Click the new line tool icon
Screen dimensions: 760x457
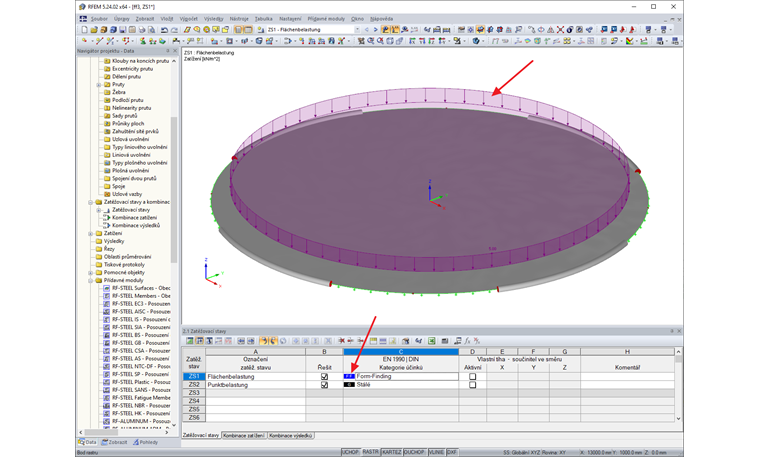[99, 41]
